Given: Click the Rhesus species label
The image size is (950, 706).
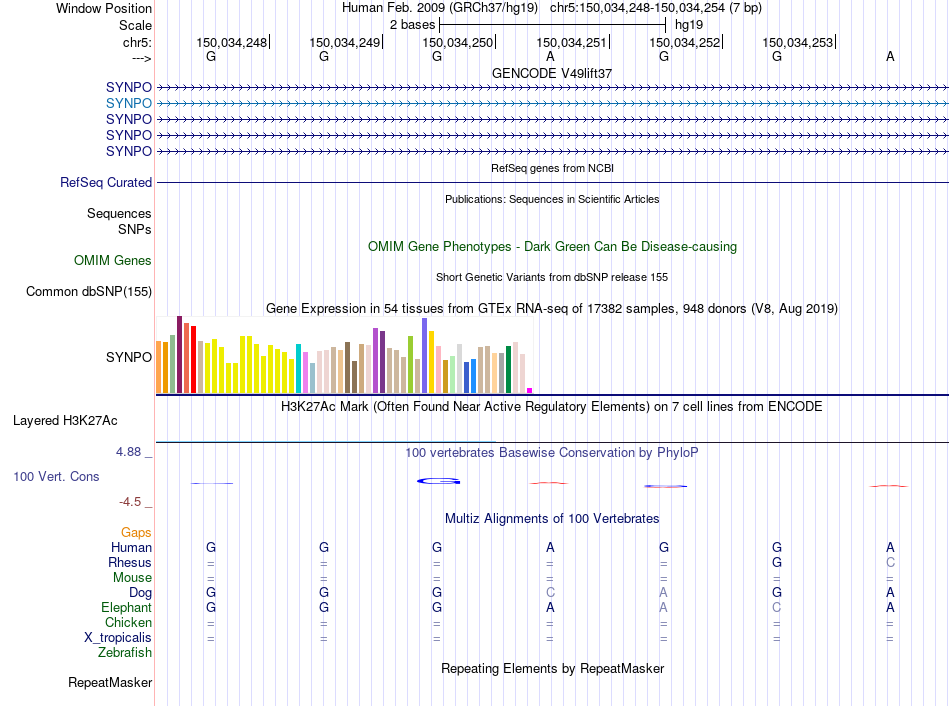Looking at the screenshot, I should (x=130, y=563).
